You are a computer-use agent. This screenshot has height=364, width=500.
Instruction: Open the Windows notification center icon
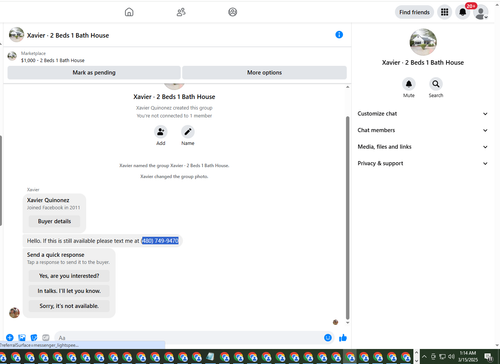coord(488,356)
